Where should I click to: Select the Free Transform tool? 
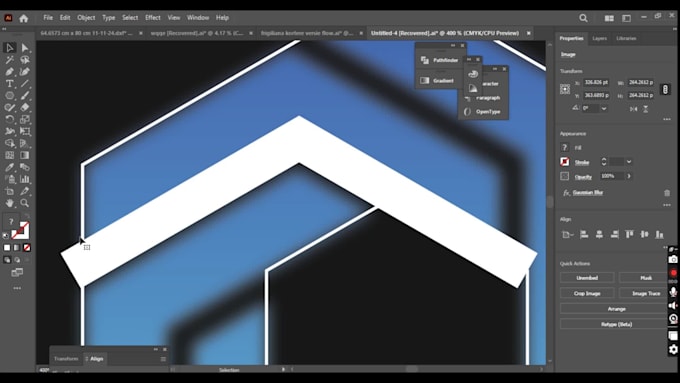(25, 131)
